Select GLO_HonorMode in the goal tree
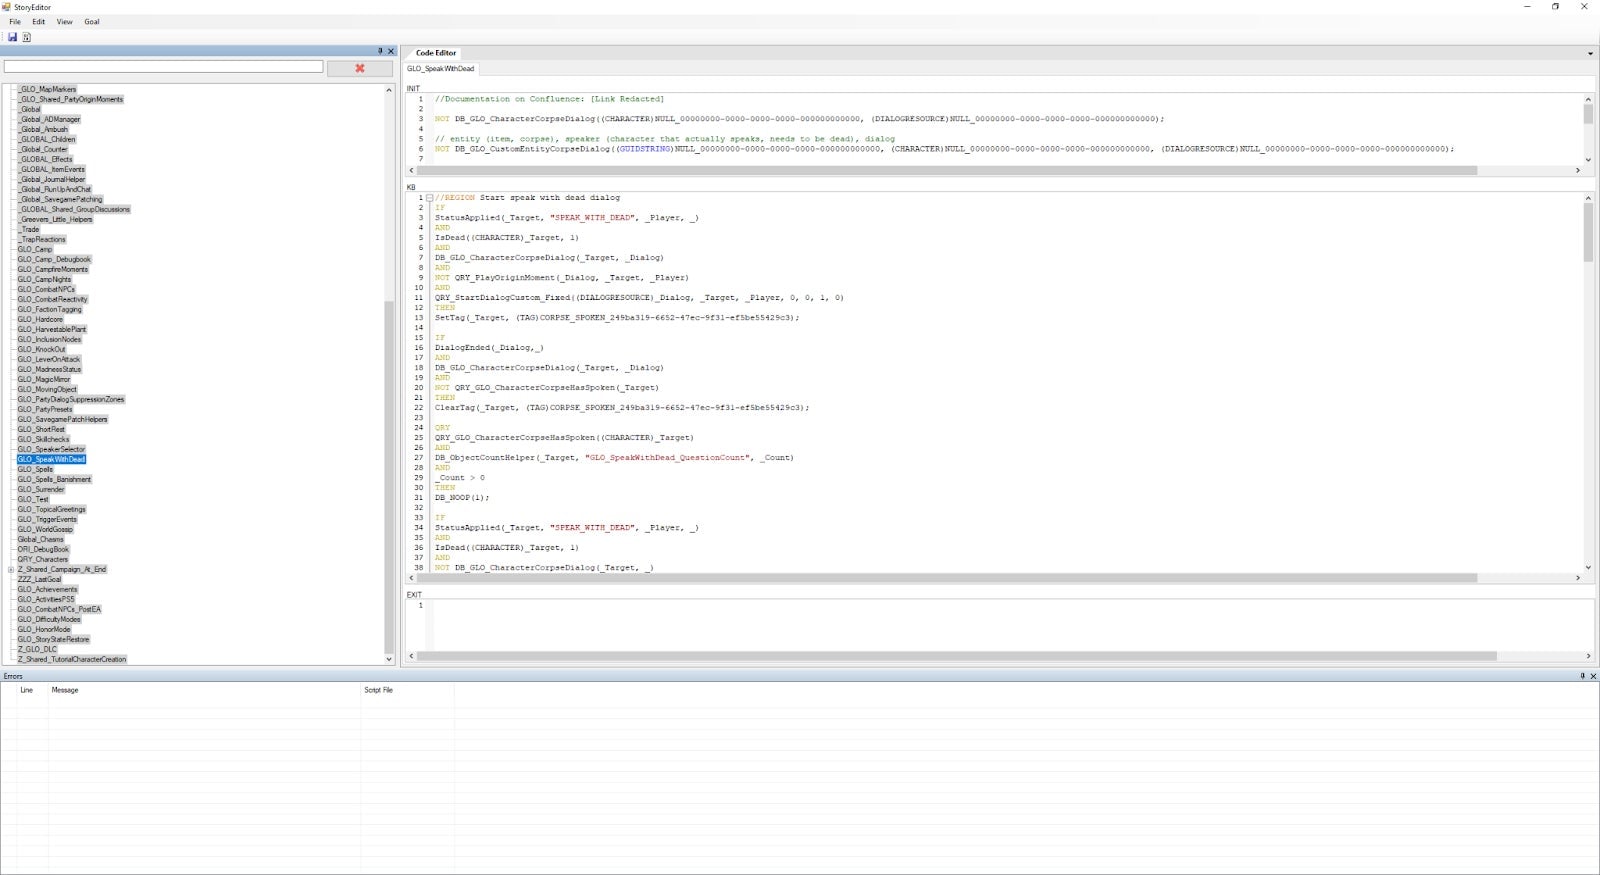Screen dimensions: 1600x875 [44, 629]
